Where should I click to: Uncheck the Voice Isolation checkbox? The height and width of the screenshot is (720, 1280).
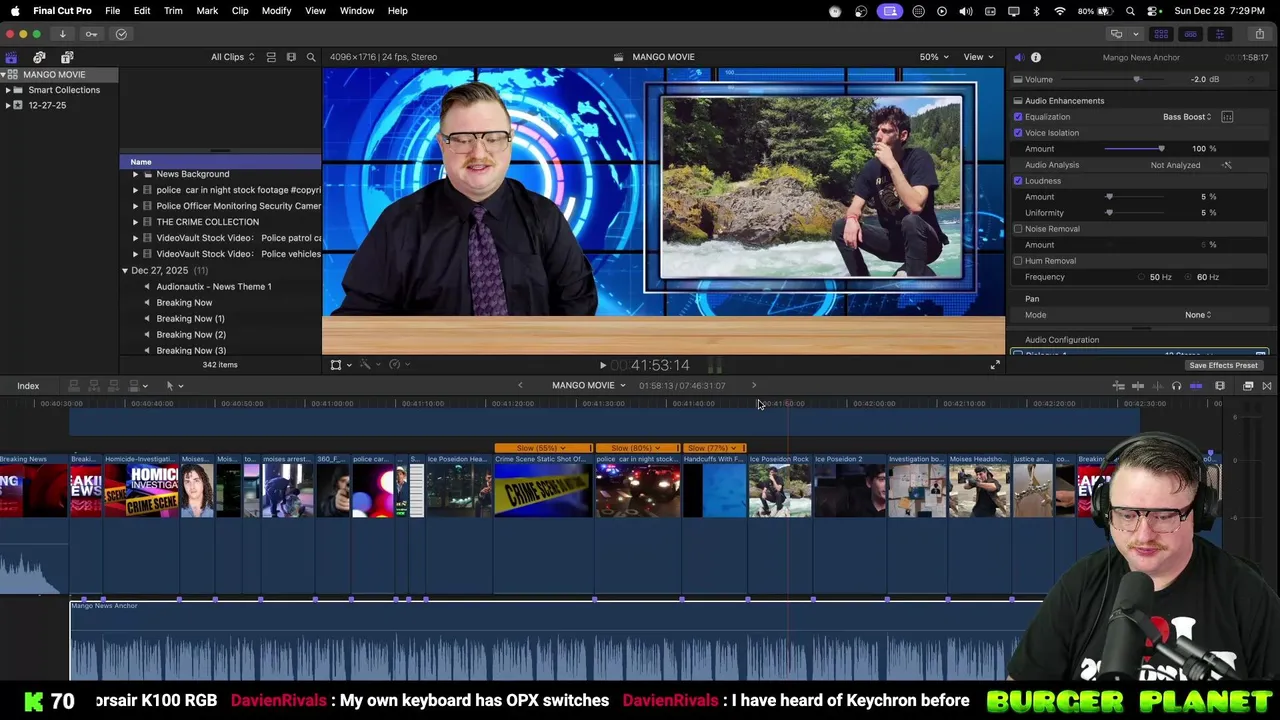1018,133
